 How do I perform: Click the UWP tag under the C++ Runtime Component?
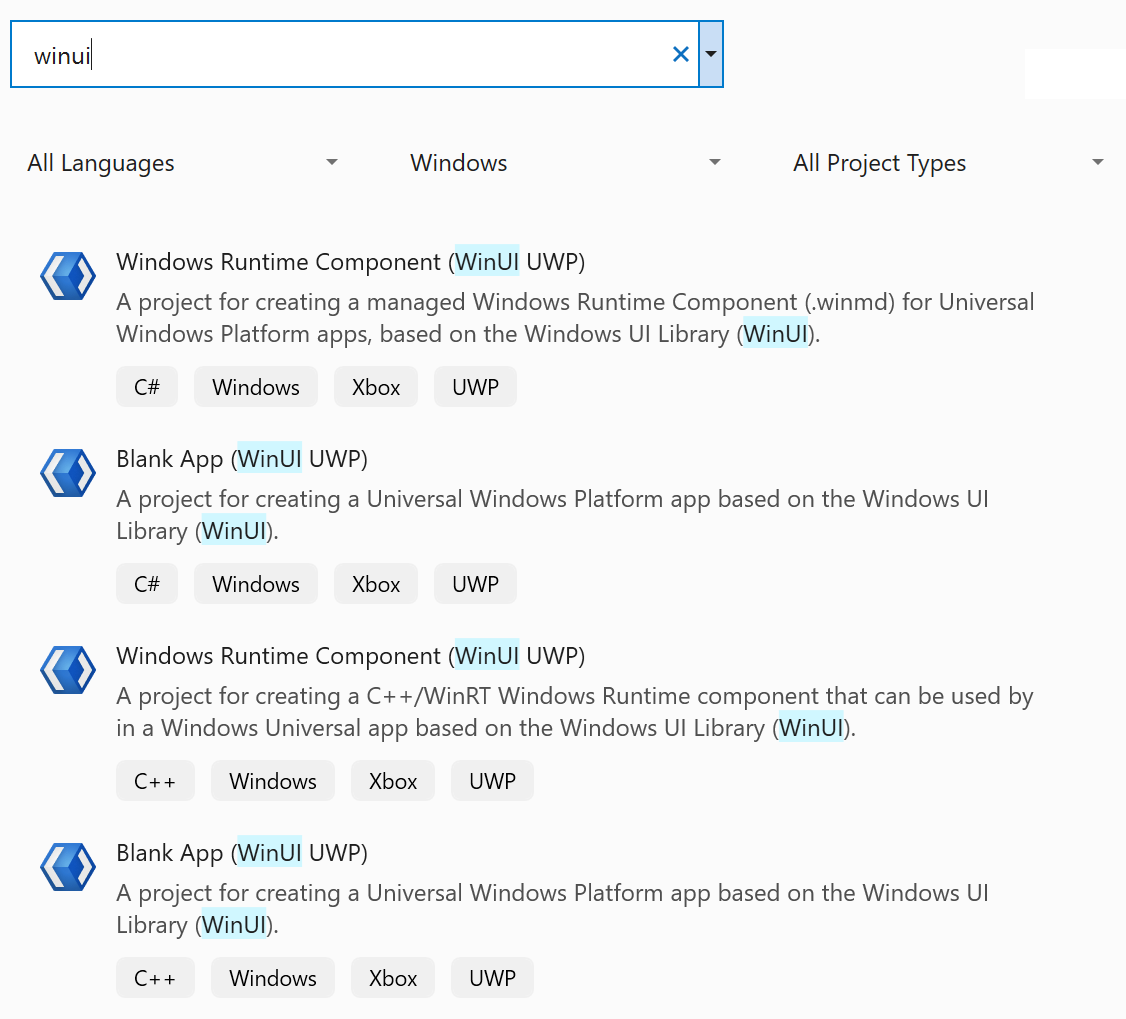click(x=492, y=780)
